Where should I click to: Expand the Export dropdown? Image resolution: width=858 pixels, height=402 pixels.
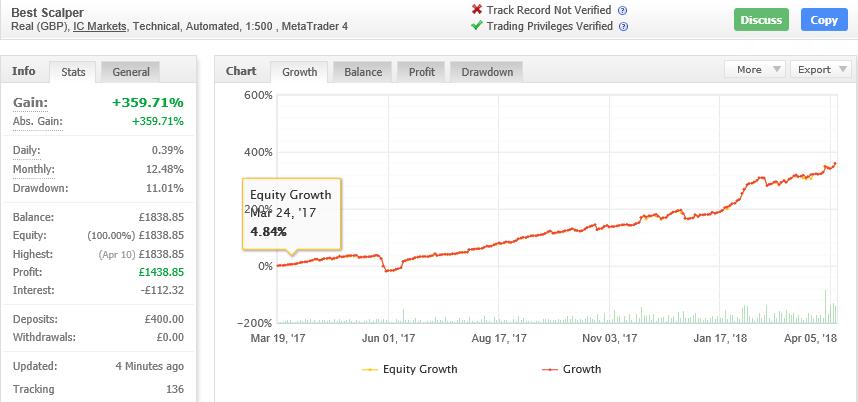coord(821,69)
